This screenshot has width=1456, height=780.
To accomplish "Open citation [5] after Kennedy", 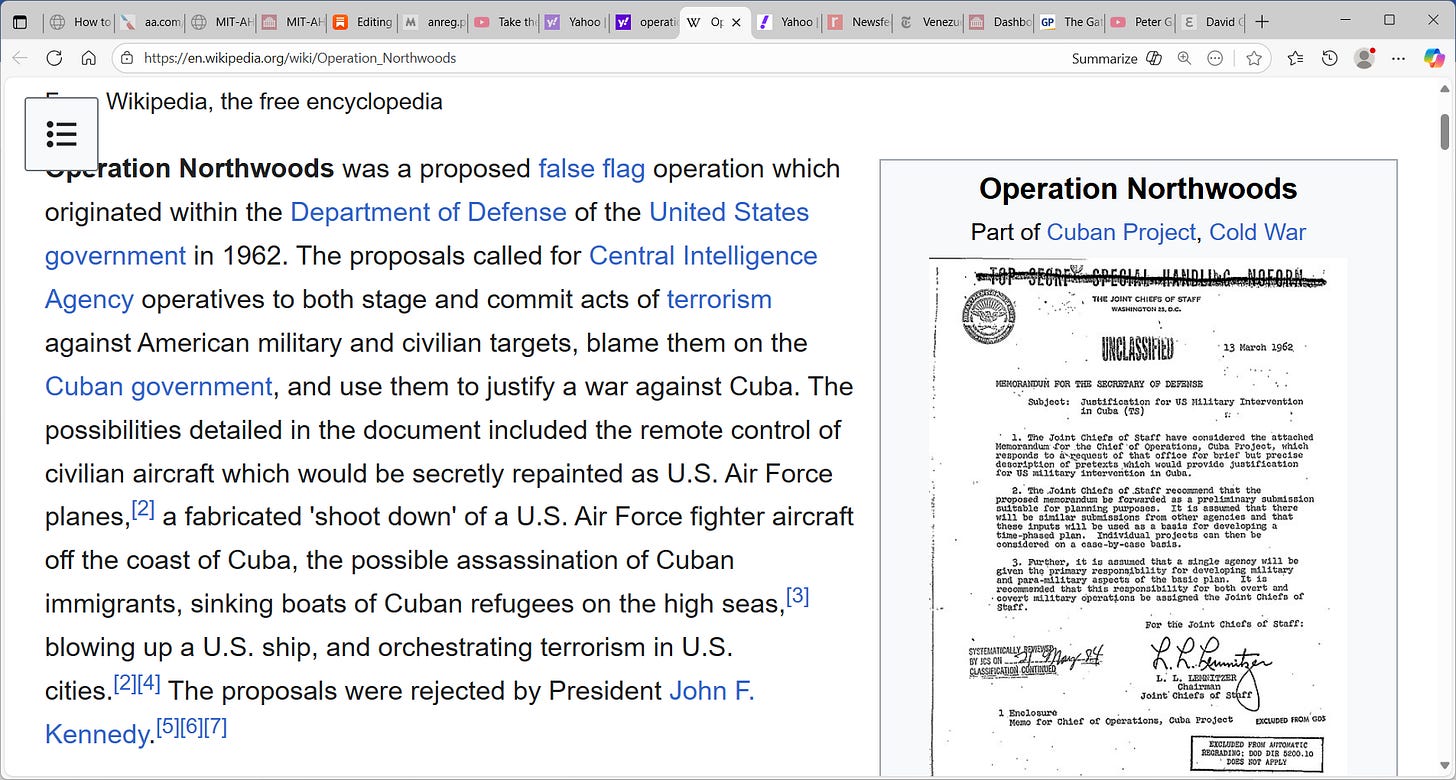I will coord(168,727).
